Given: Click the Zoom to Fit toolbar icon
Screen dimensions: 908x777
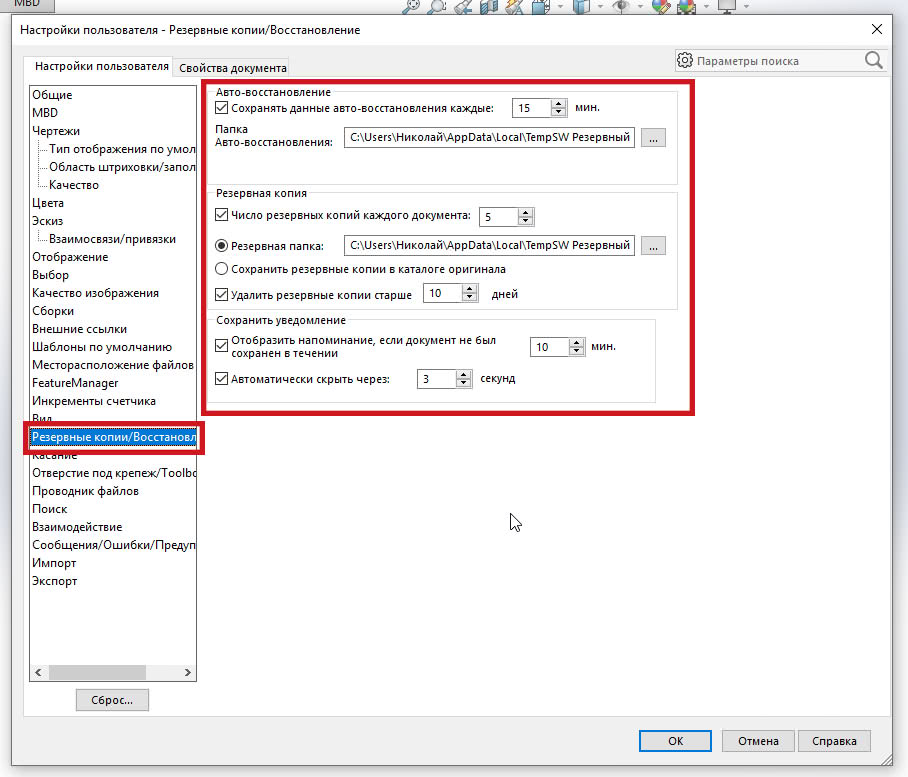Looking at the screenshot, I should [x=412, y=6].
